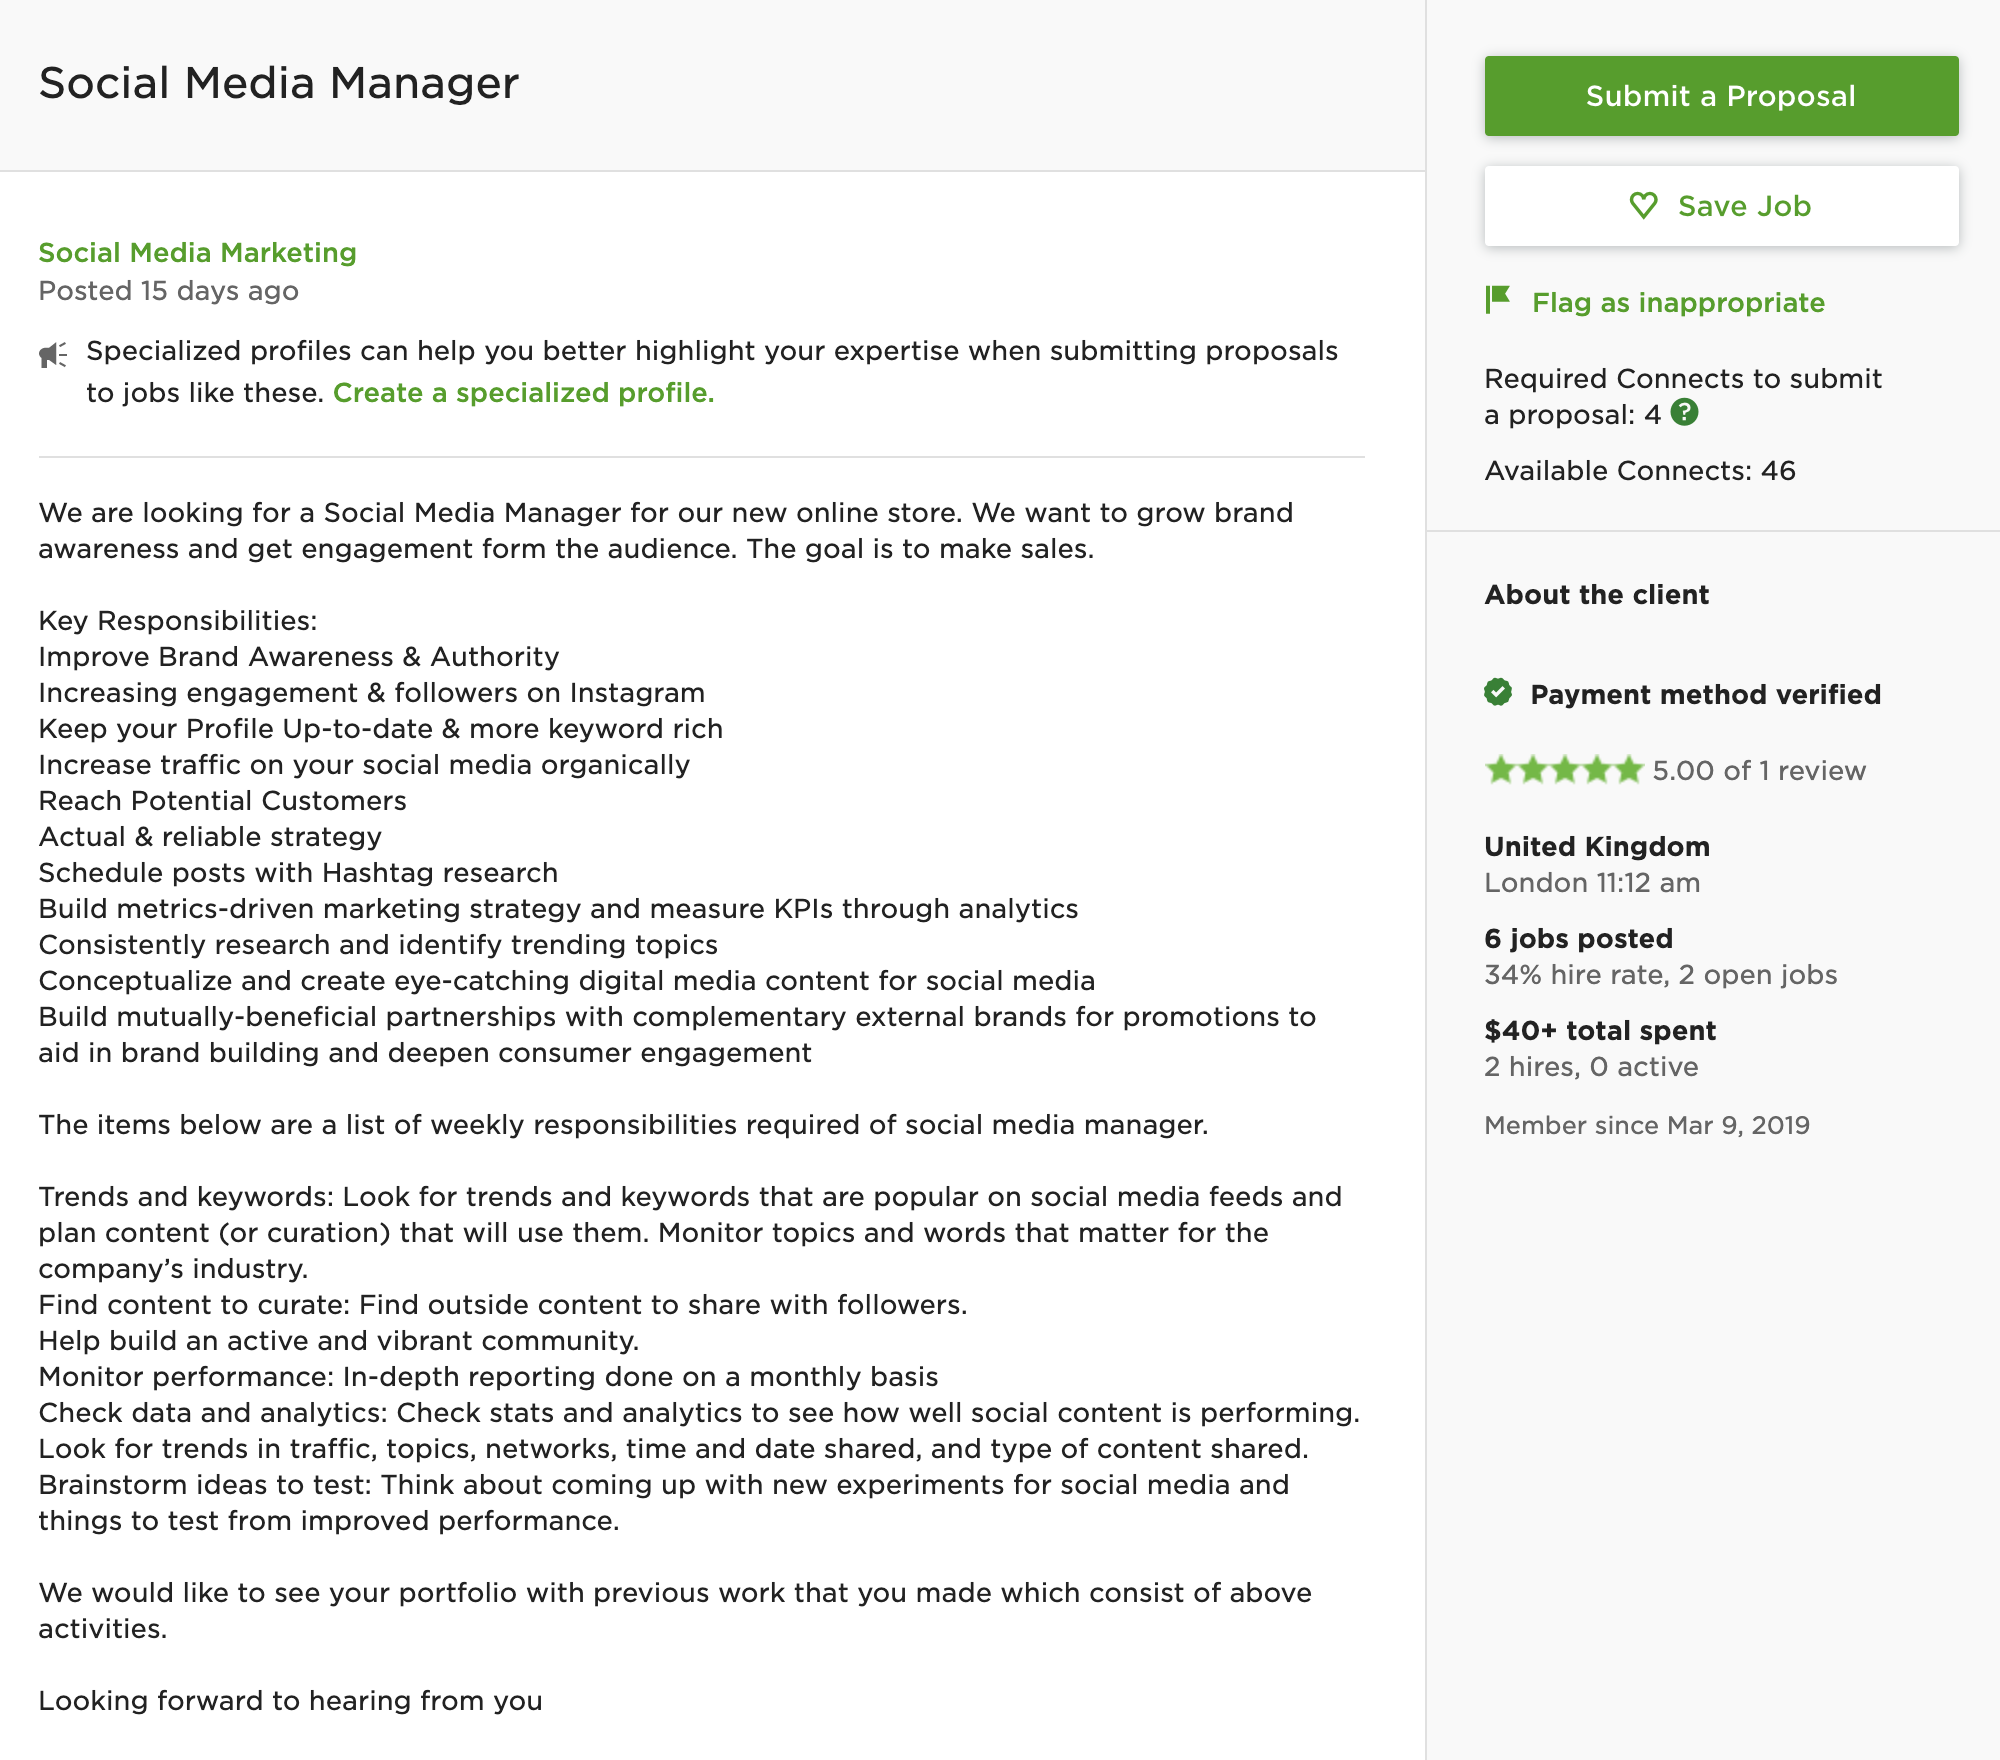The width and height of the screenshot is (2000, 1760).
Task: Click the megaphone announcement icon
Action: pyautogui.click(x=53, y=354)
